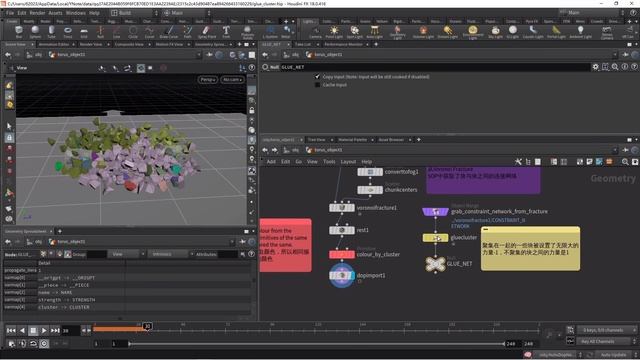The height and width of the screenshot is (360, 640).
Task: Click the Group field in Geometry Spreadsheet
Action: tap(97, 254)
